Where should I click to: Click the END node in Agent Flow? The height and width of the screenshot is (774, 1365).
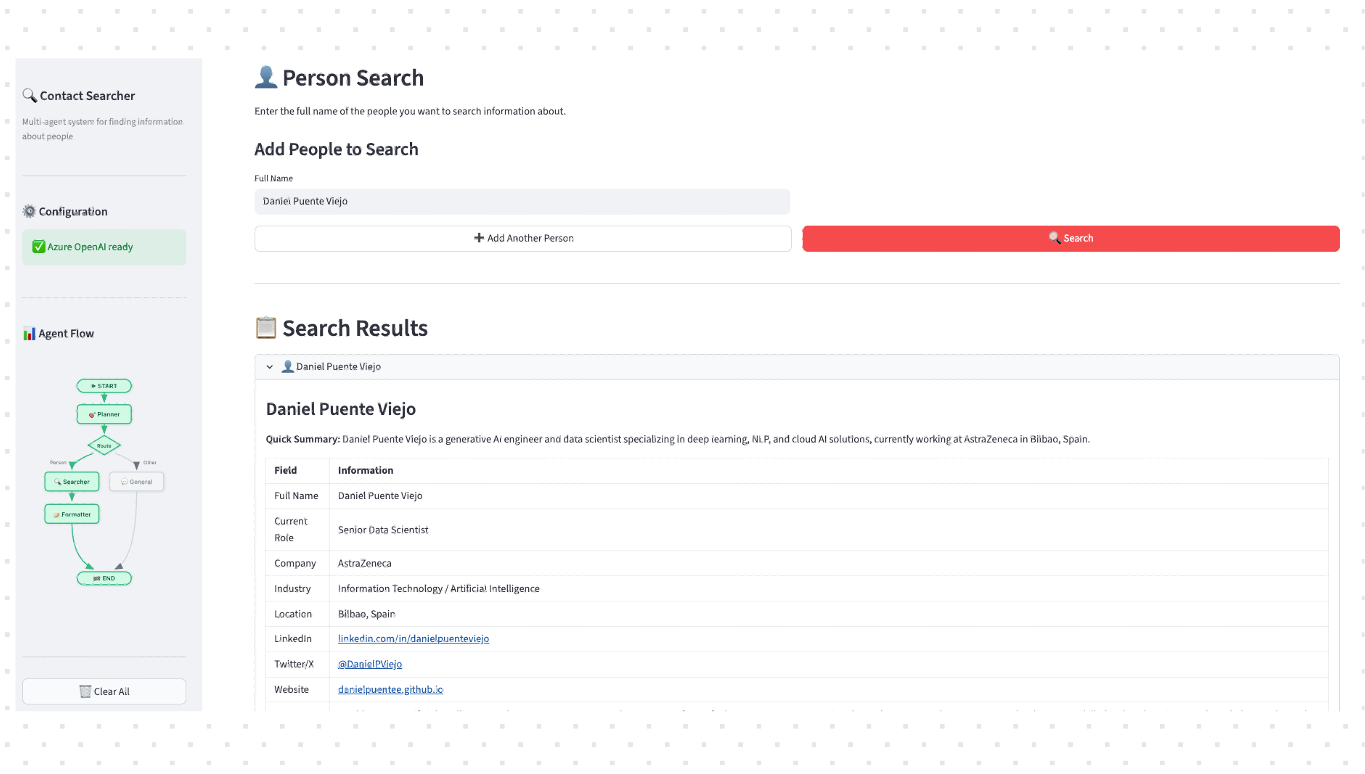(104, 578)
